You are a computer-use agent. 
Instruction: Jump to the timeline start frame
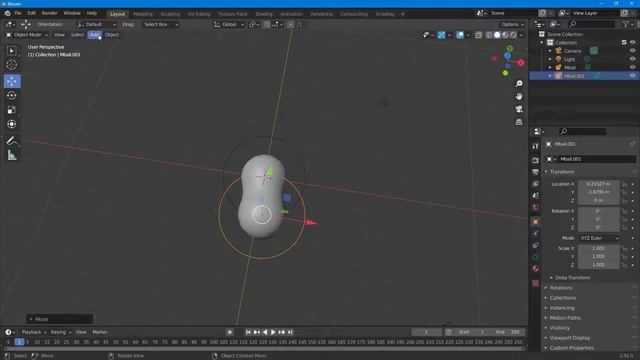[248, 332]
